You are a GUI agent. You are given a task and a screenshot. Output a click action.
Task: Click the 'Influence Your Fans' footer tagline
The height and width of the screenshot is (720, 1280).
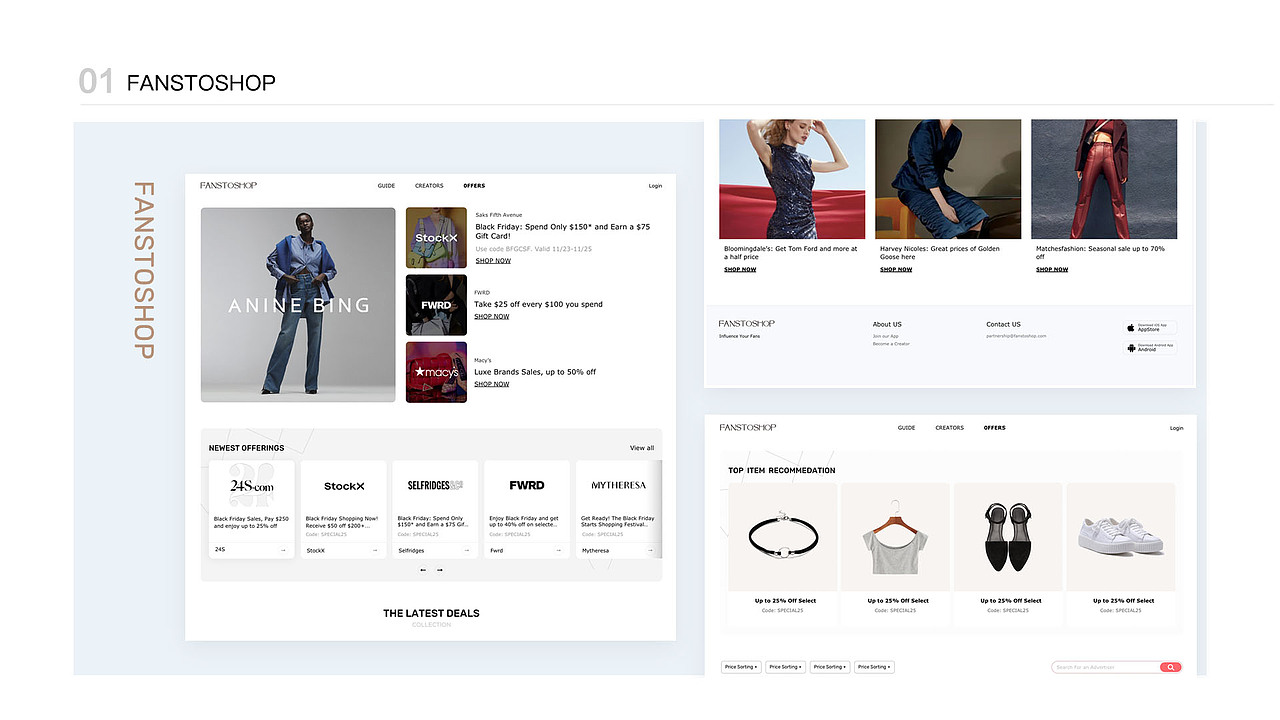(x=739, y=336)
